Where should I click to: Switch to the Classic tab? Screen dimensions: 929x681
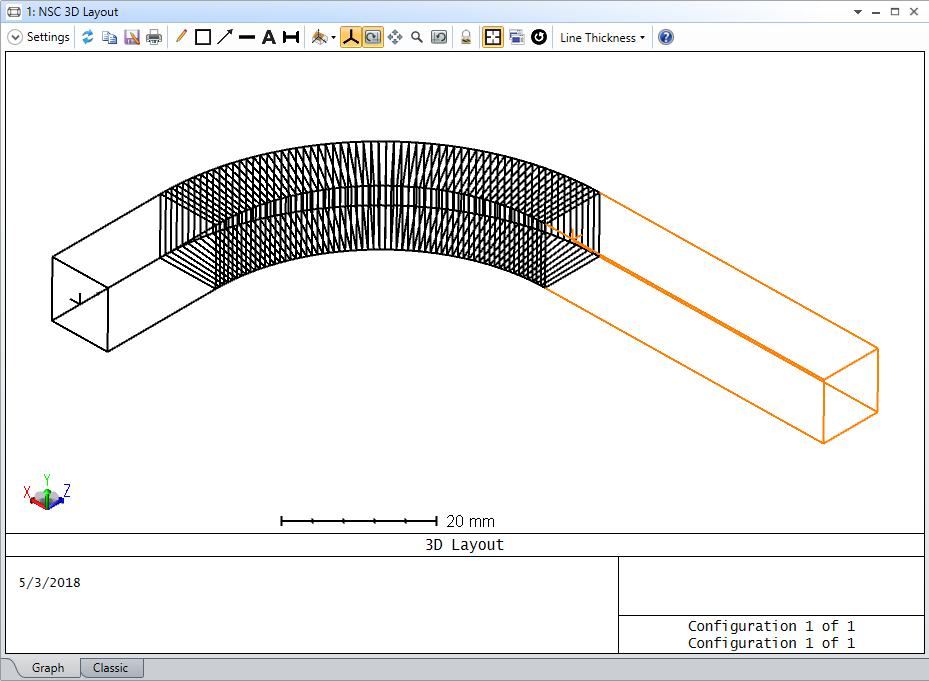[x=111, y=668]
